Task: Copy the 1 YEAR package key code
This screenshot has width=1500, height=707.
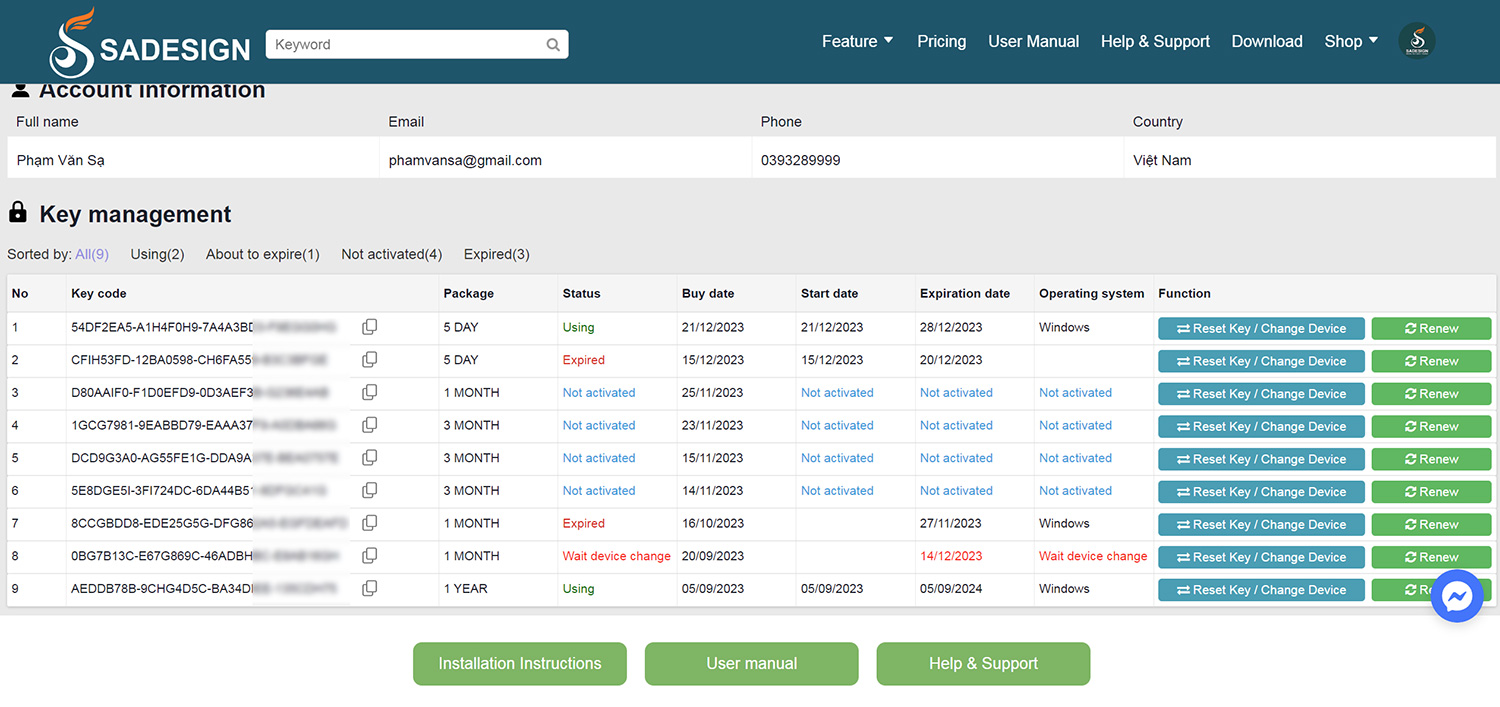Action: coord(369,589)
